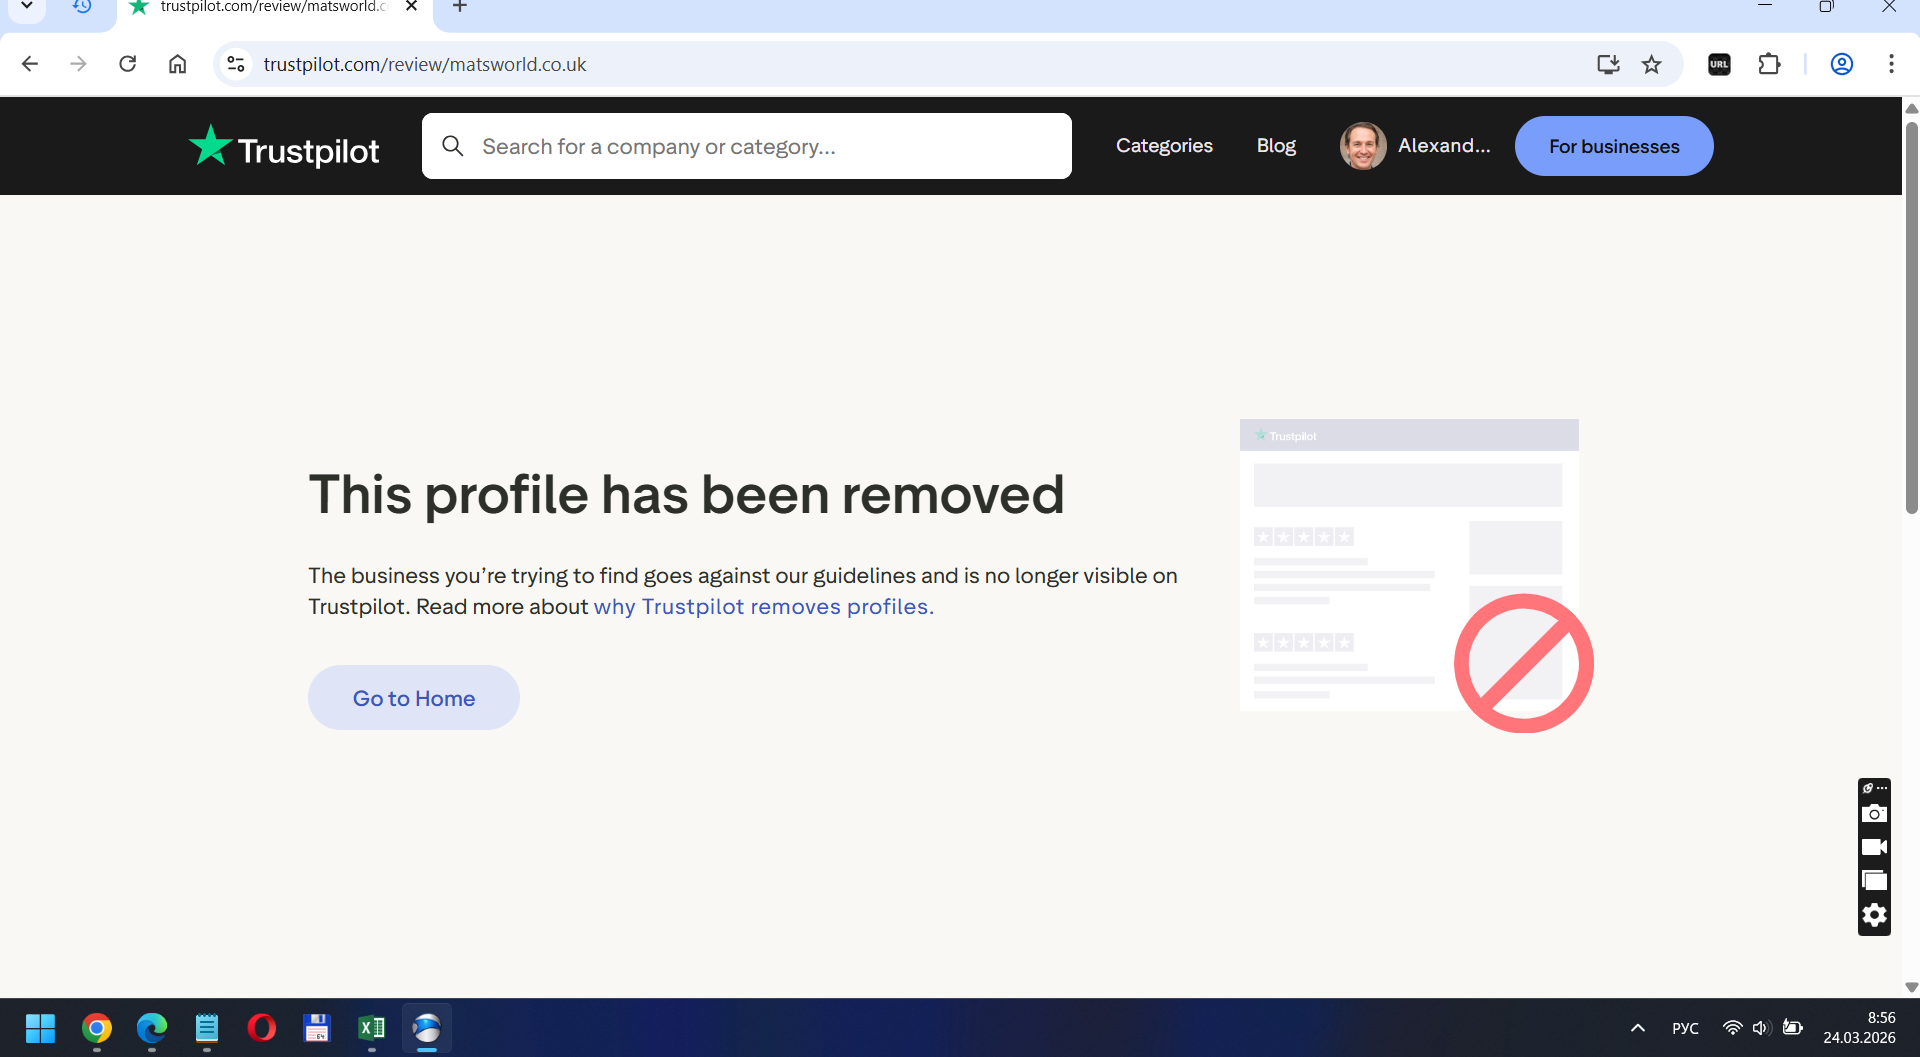Open the Categories menu
The height and width of the screenshot is (1057, 1920).
click(x=1164, y=146)
